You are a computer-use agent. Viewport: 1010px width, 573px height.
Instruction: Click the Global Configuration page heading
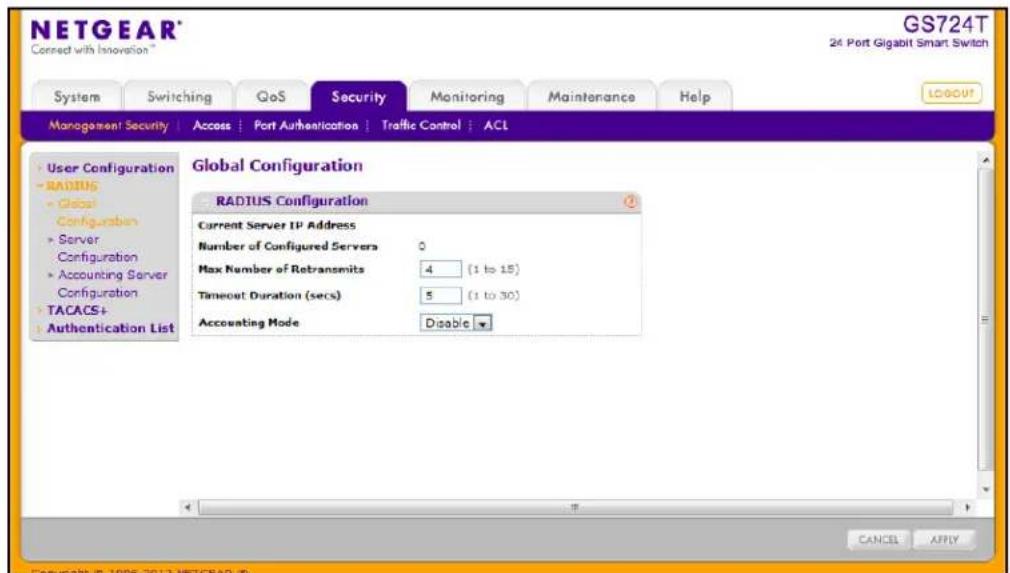pos(277,165)
